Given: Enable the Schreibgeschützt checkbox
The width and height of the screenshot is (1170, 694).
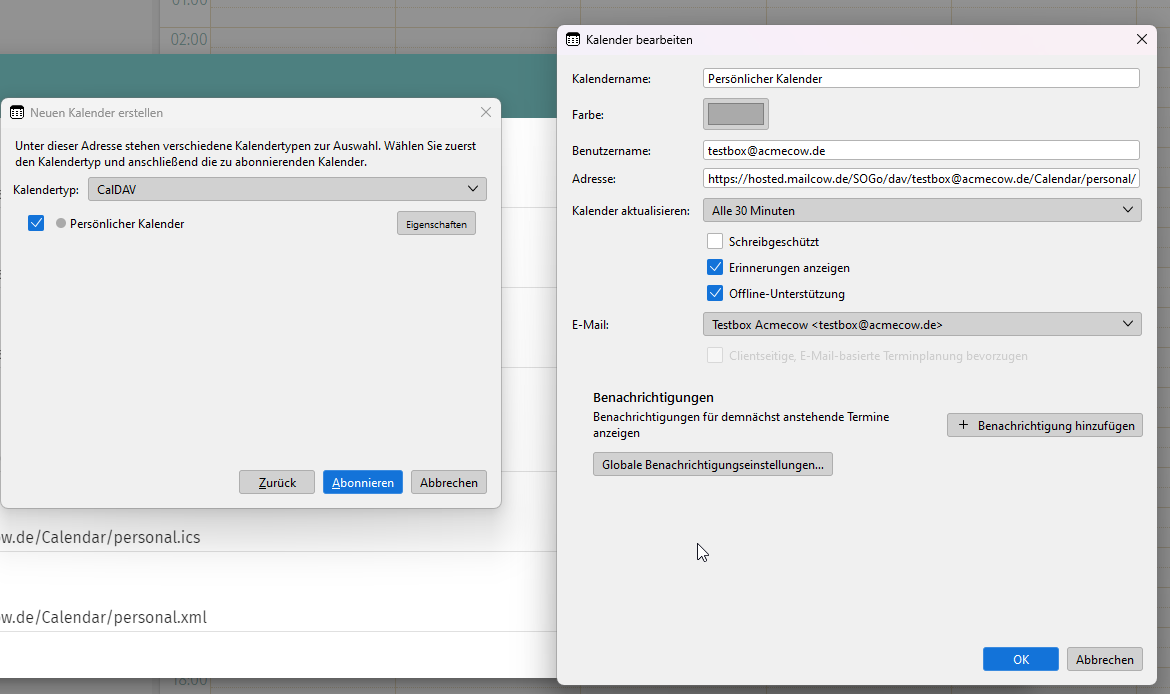Looking at the screenshot, I should [x=715, y=241].
